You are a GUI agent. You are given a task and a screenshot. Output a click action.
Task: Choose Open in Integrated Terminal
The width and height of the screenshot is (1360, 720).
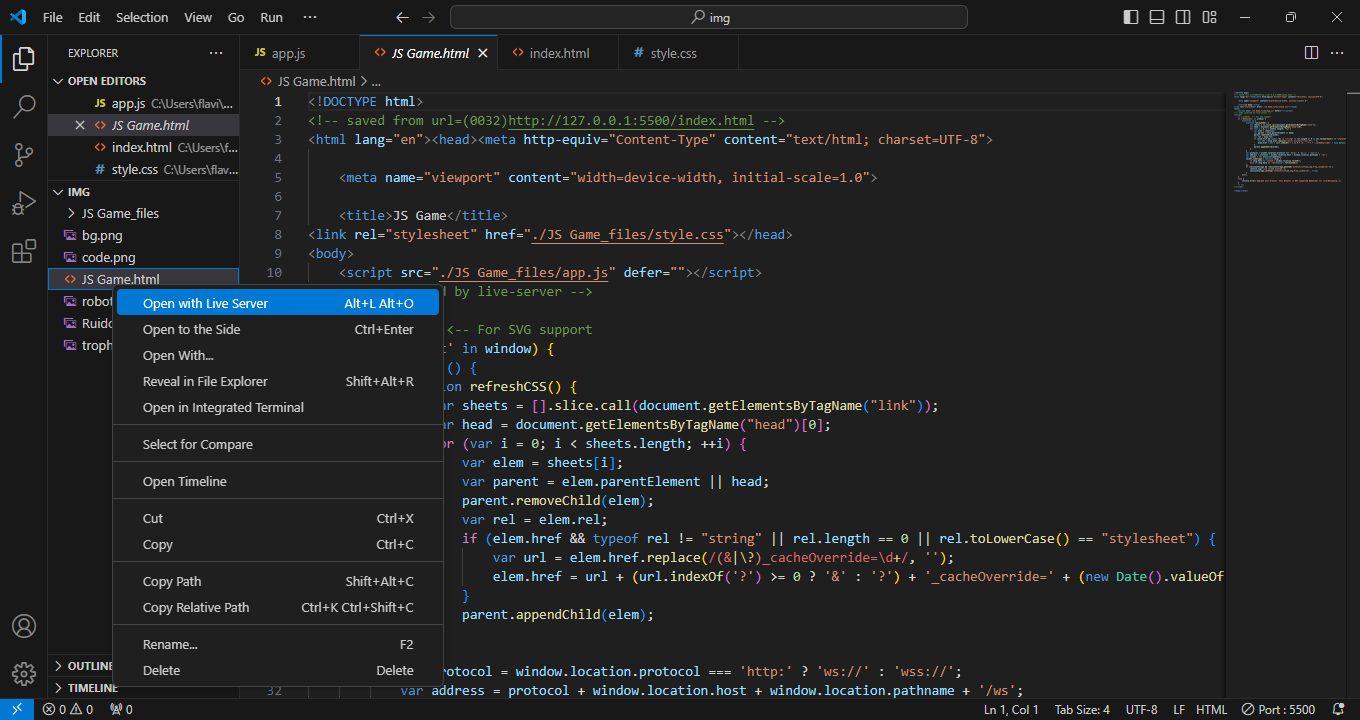tap(277, 407)
